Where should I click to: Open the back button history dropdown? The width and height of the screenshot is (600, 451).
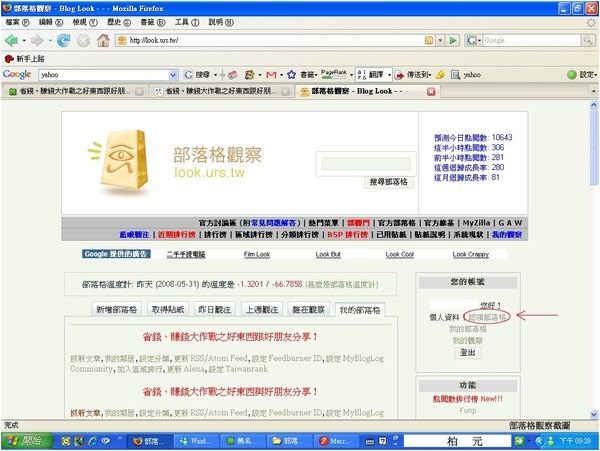pyautogui.click(x=24, y=40)
